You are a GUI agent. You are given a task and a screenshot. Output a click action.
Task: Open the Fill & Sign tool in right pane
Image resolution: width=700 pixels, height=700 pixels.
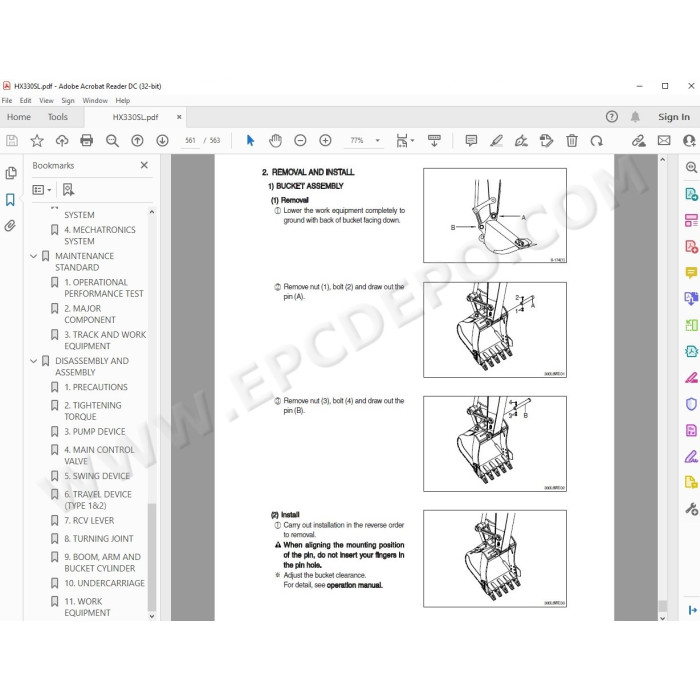(691, 457)
